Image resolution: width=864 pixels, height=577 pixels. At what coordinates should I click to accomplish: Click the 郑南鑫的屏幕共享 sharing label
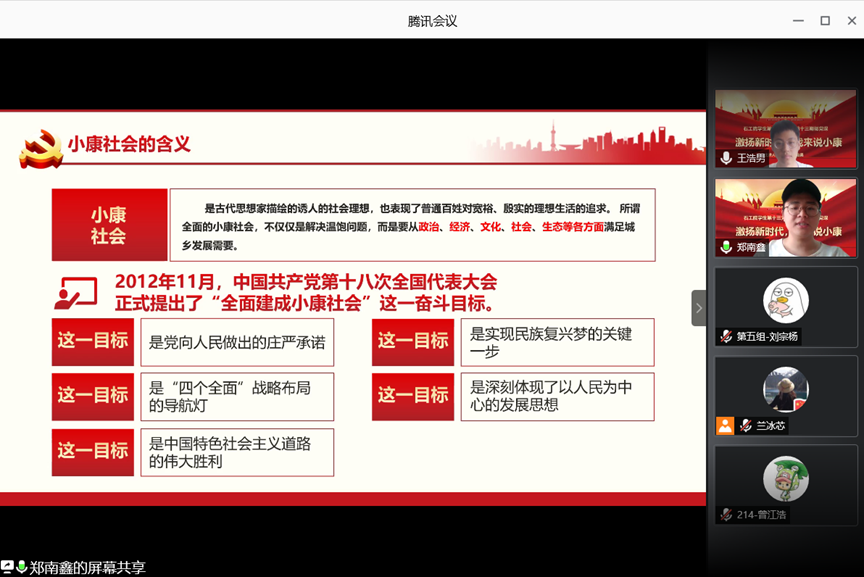[x=88, y=568]
